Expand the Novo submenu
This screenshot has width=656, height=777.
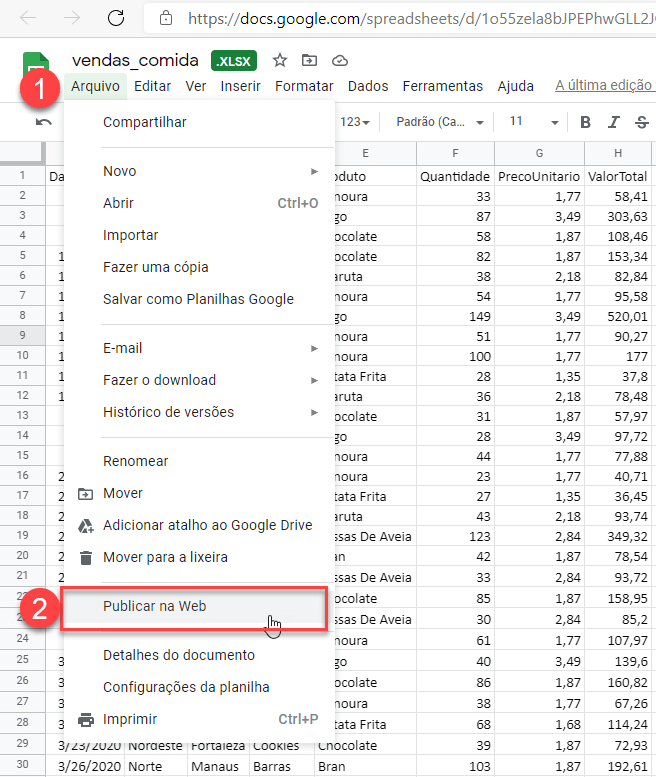pos(314,171)
